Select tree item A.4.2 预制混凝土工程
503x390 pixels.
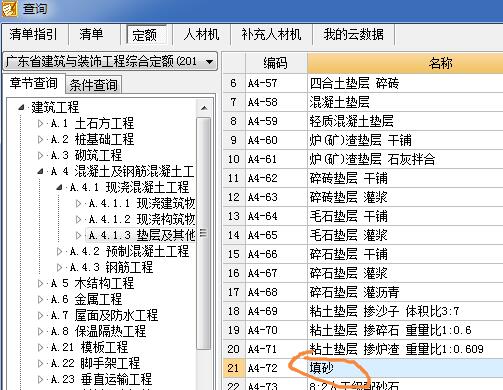[129, 251]
